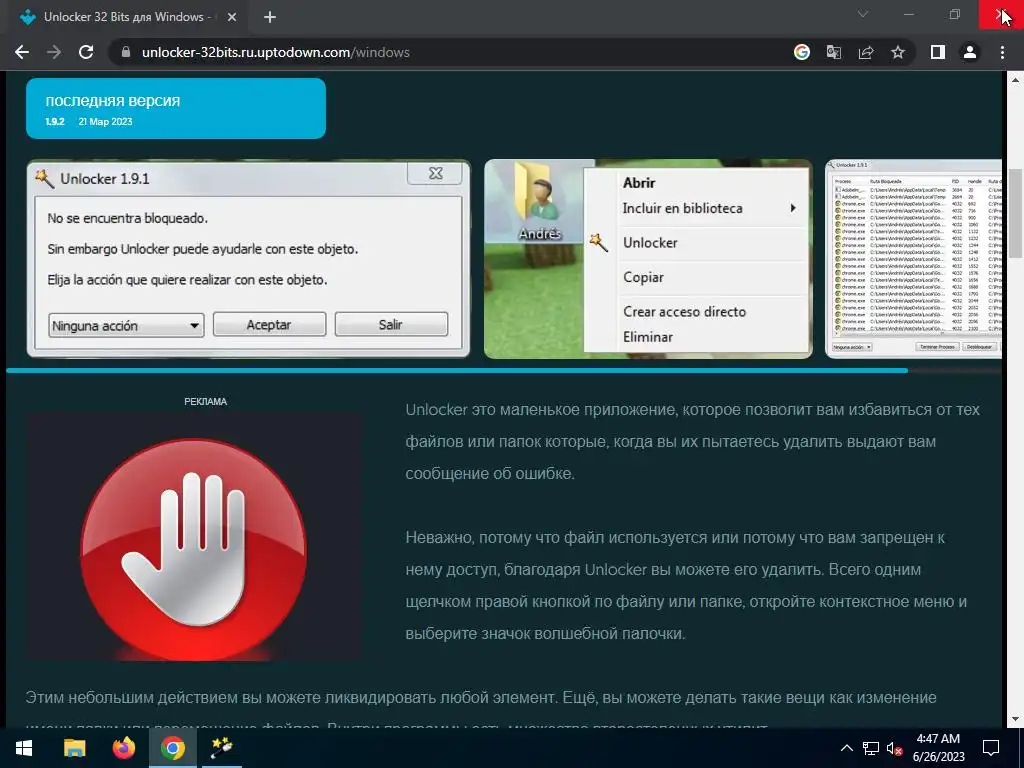1024x768 pixels.
Task: View site security lock info
Action: [126, 52]
